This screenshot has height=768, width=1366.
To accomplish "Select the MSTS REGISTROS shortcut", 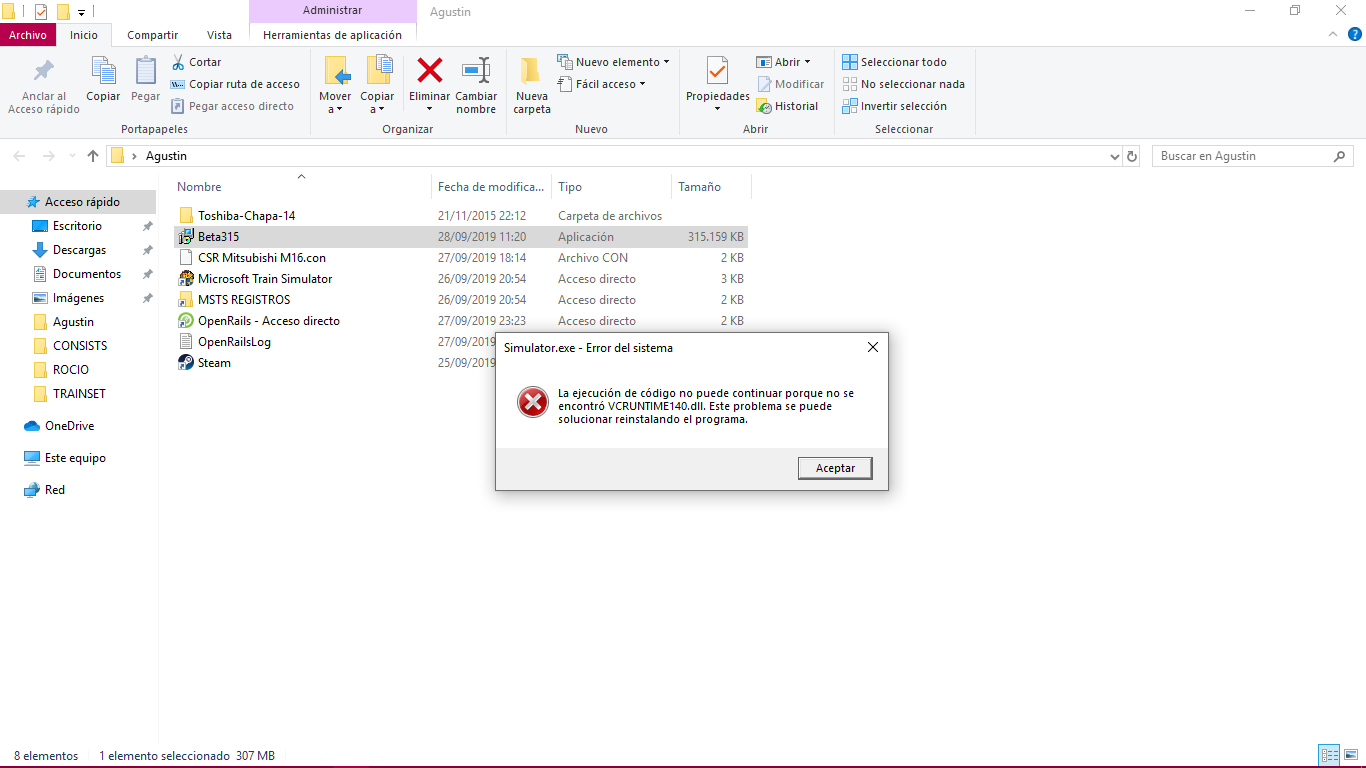I will click(x=244, y=300).
